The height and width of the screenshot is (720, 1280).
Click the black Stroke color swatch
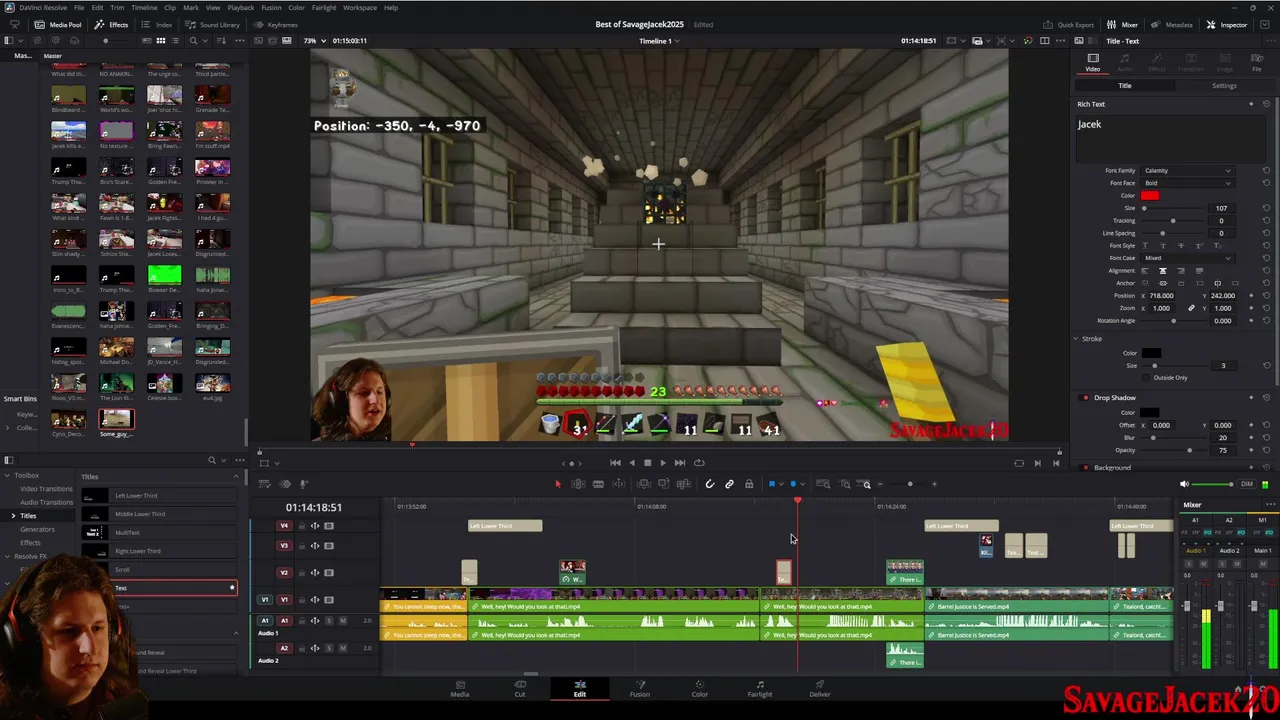tap(1151, 353)
